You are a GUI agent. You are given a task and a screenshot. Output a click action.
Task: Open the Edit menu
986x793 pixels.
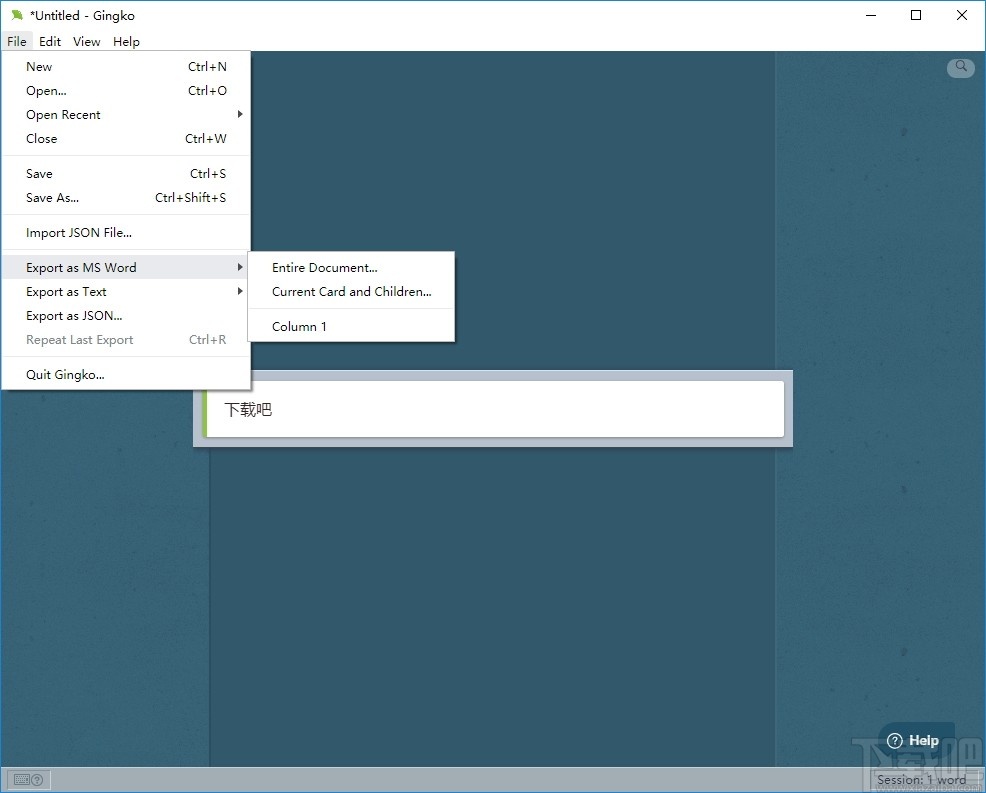click(50, 42)
